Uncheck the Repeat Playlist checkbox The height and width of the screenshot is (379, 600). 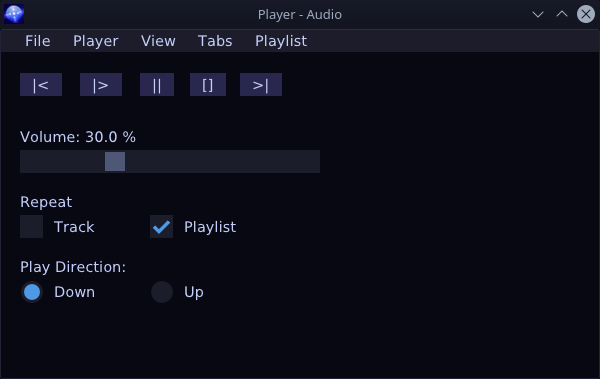point(161,227)
